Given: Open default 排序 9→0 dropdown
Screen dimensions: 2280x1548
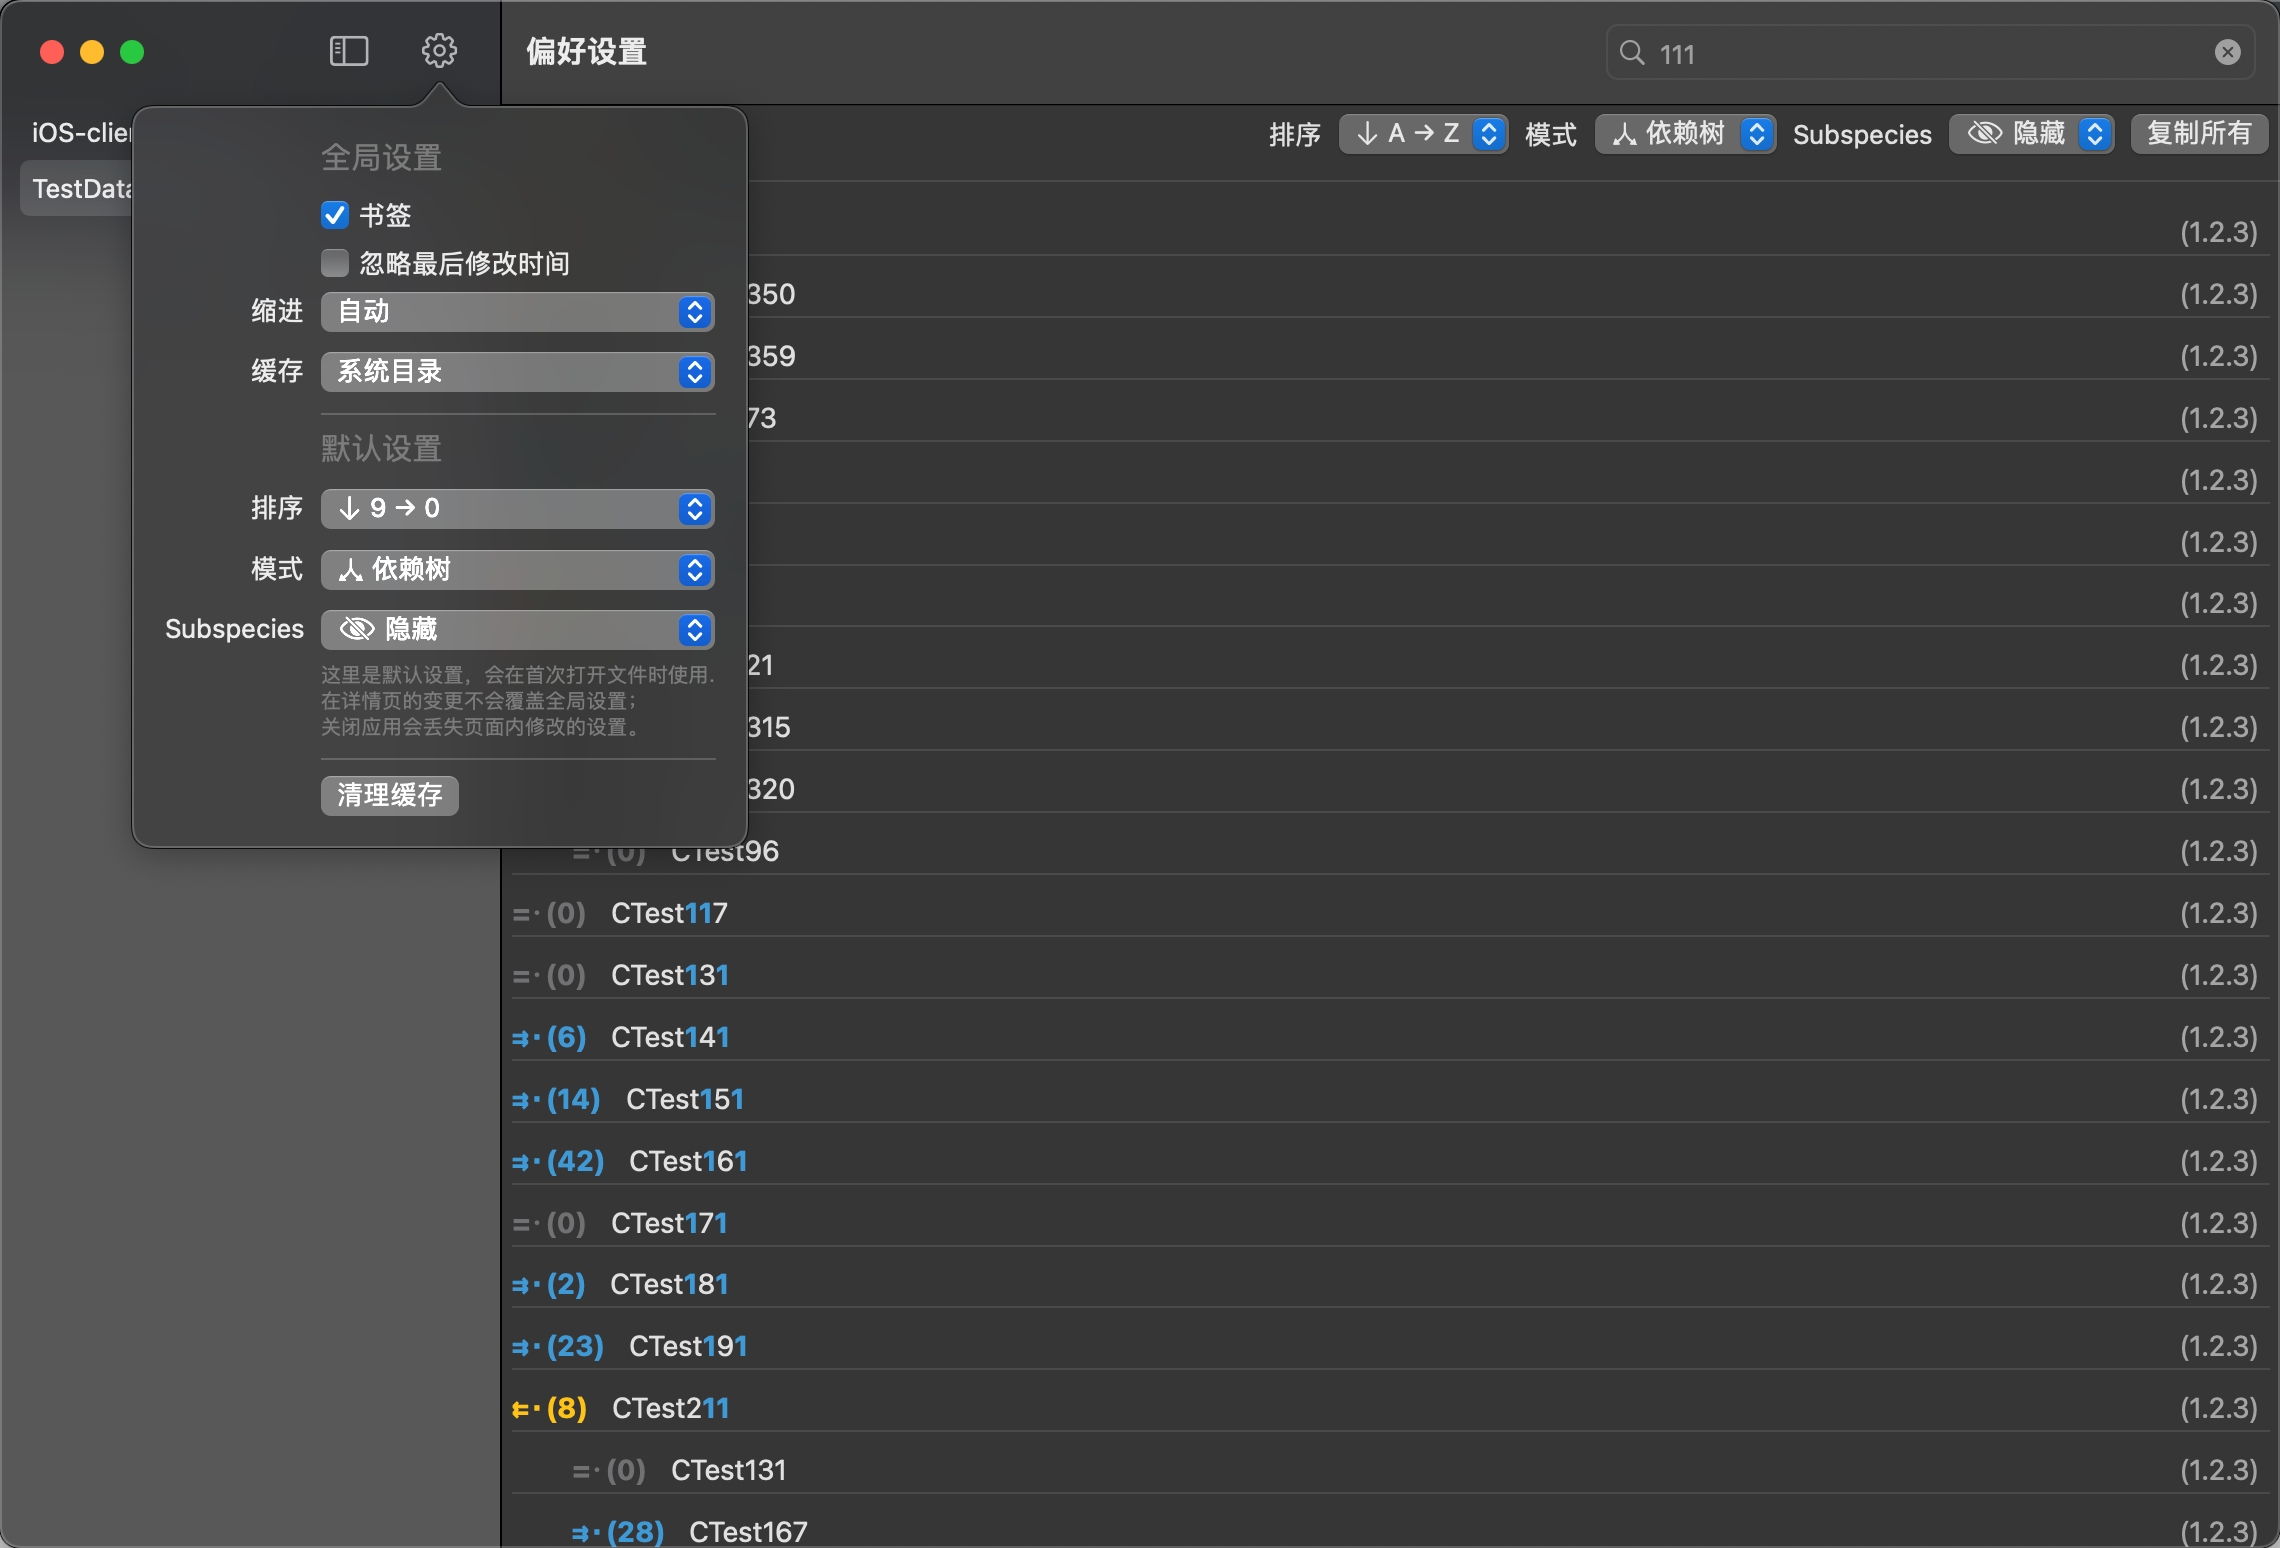Looking at the screenshot, I should click(x=517, y=509).
